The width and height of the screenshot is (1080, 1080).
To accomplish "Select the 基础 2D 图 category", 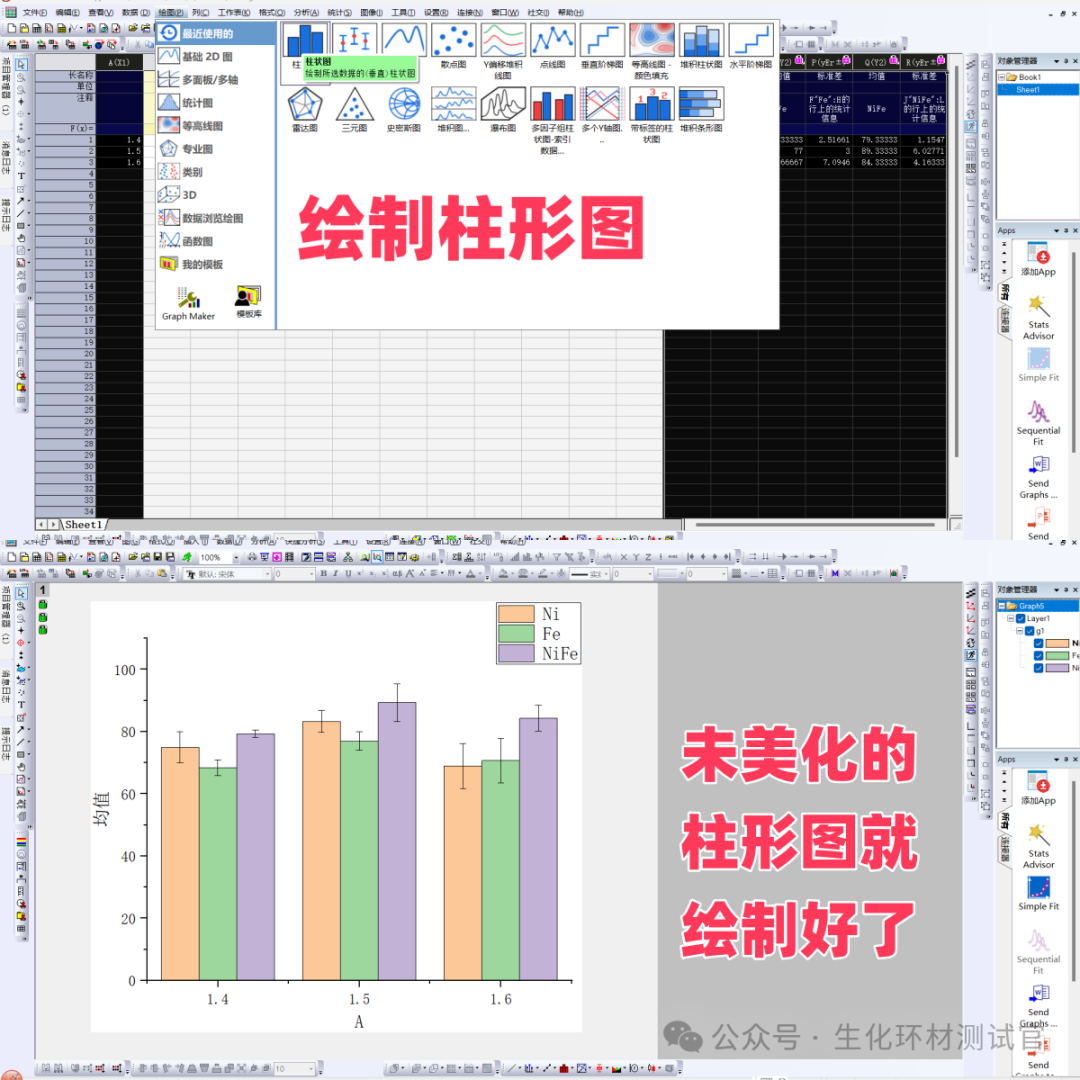I will [x=205, y=56].
